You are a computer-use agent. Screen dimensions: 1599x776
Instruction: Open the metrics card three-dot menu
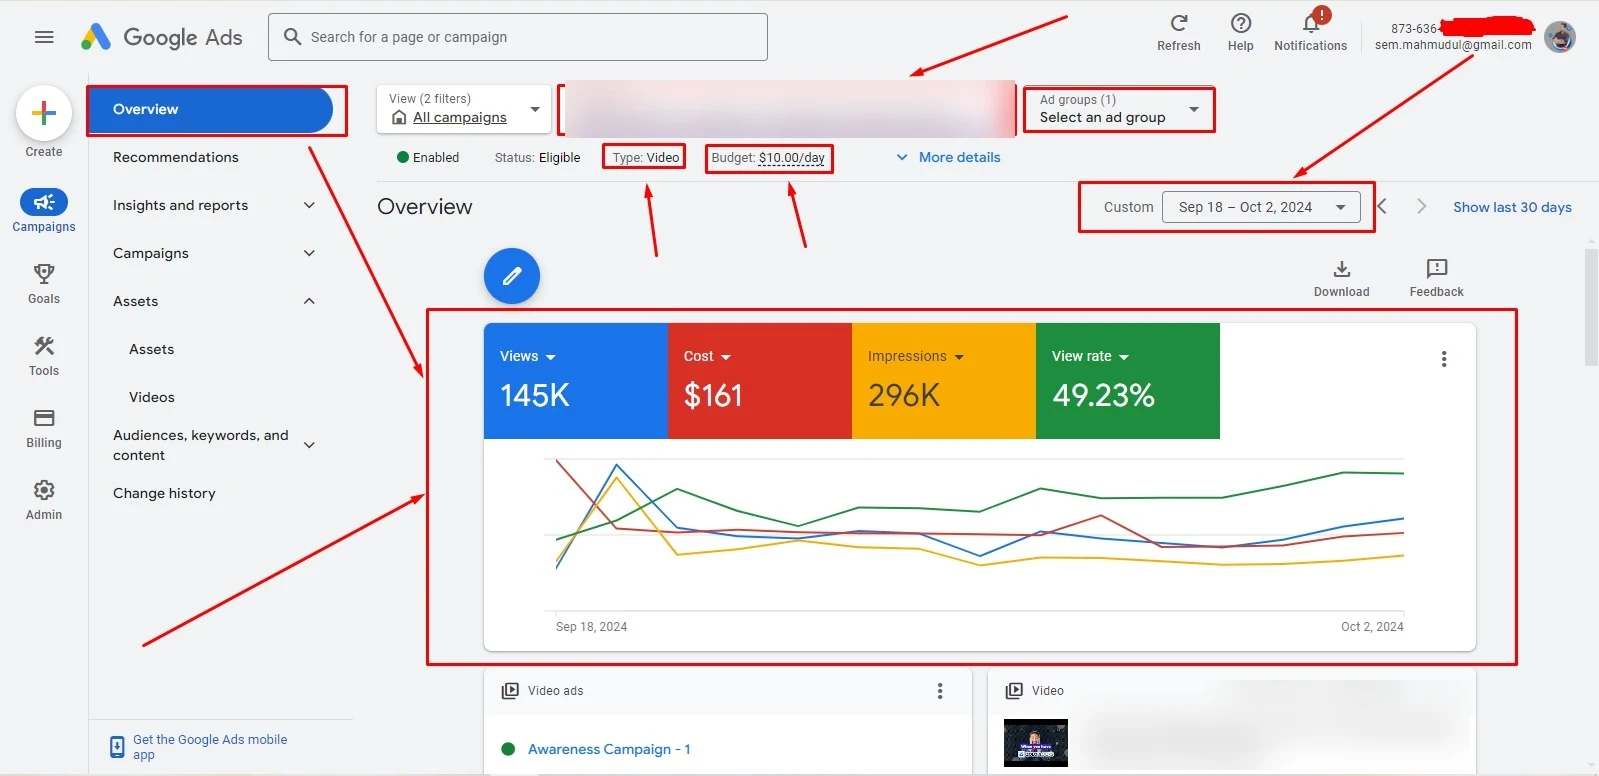(1444, 359)
